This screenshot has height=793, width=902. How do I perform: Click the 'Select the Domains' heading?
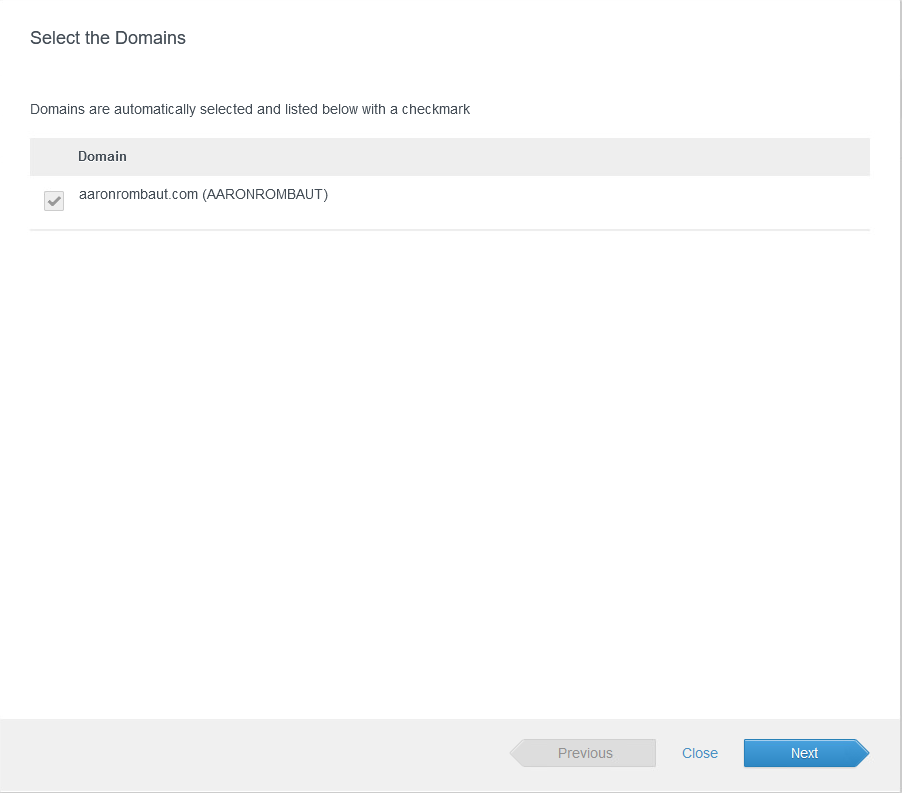108,38
